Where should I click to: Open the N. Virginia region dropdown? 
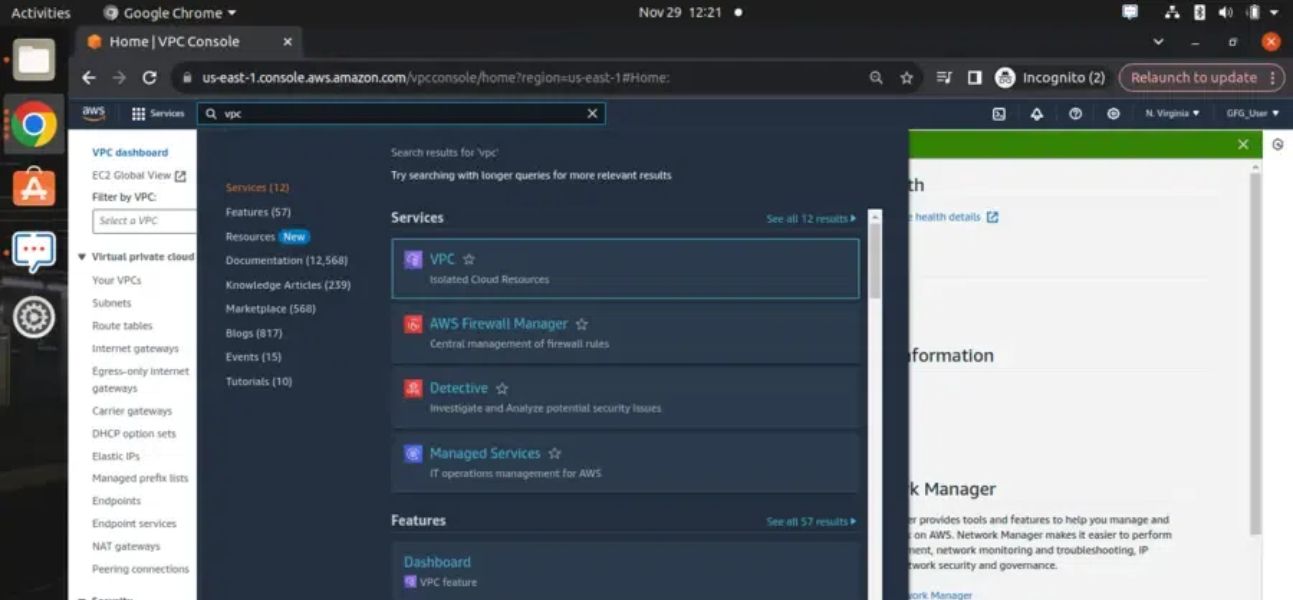tap(1172, 114)
